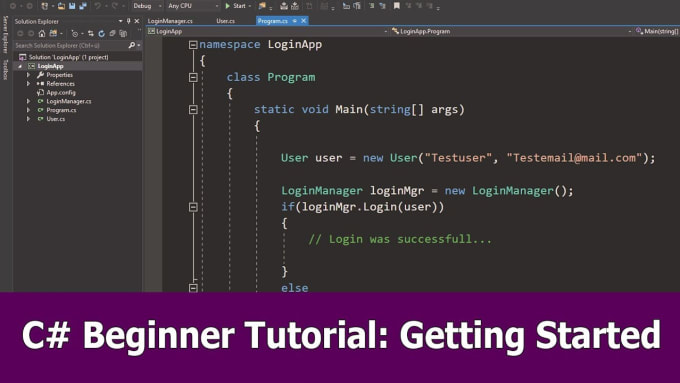The height and width of the screenshot is (383, 680).
Task: Click the Solution Explorer Home icon
Action: tap(42, 33)
